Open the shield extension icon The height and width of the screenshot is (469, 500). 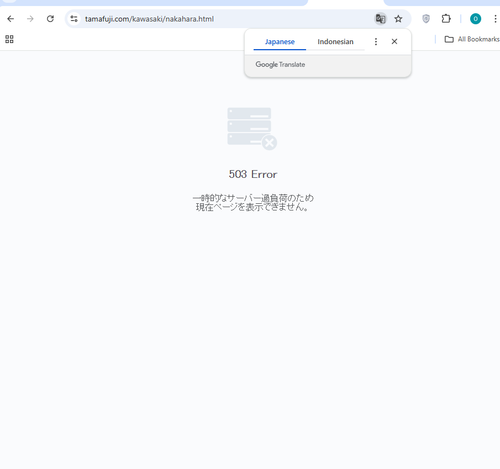426,19
